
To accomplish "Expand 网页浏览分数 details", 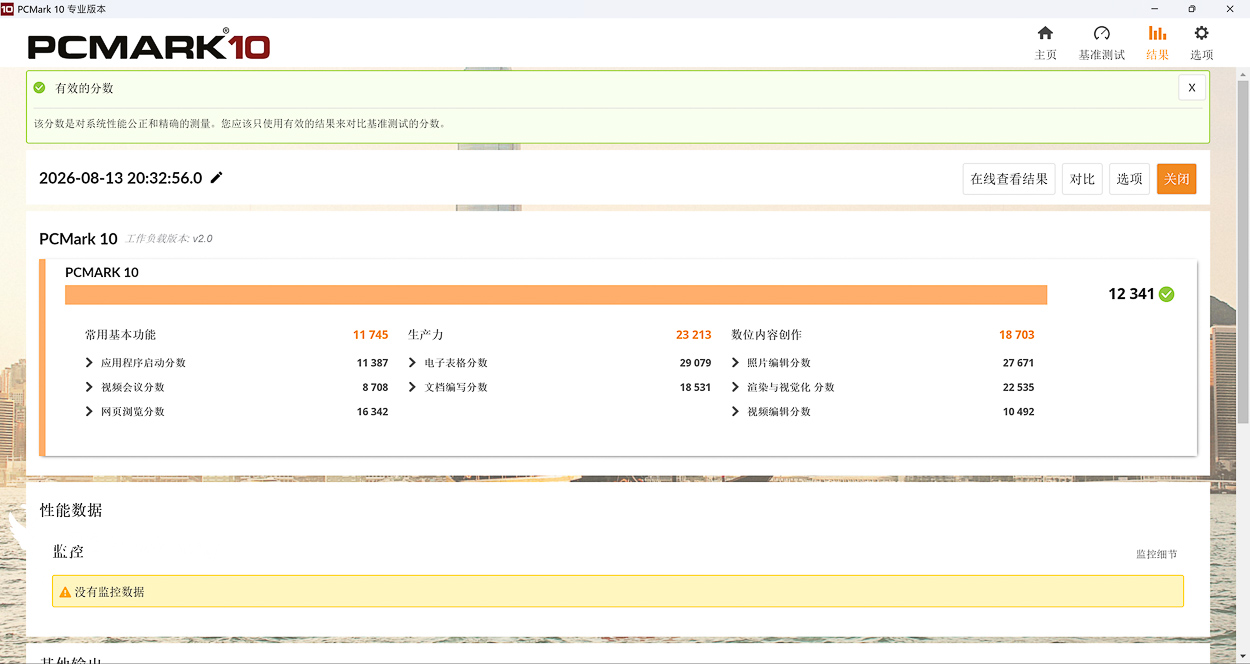I will [89, 412].
